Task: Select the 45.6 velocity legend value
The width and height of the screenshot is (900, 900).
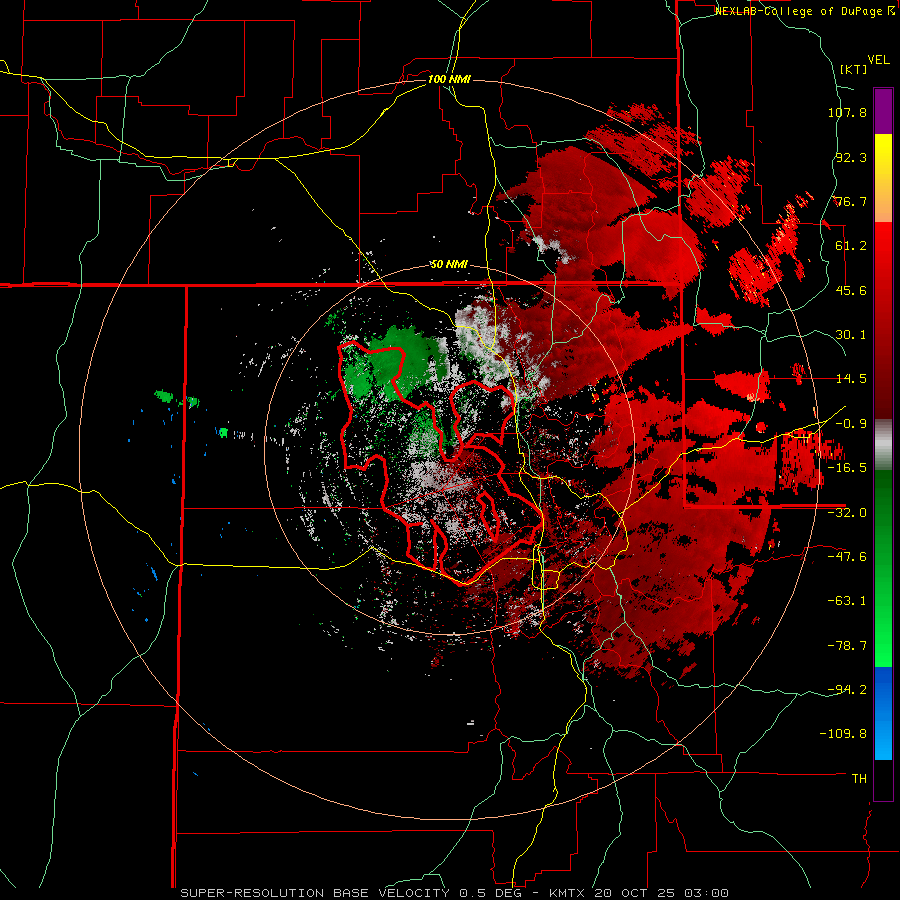Action: (851, 290)
